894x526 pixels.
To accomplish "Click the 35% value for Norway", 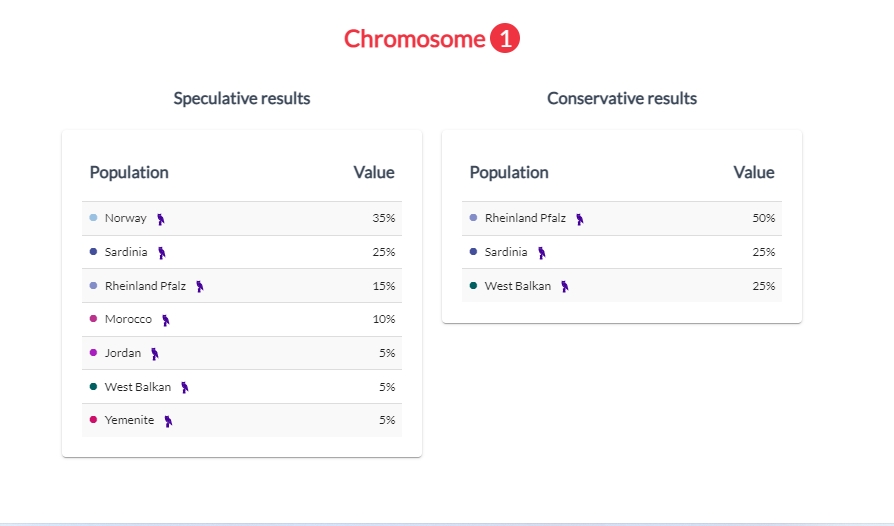I will pyautogui.click(x=384, y=218).
